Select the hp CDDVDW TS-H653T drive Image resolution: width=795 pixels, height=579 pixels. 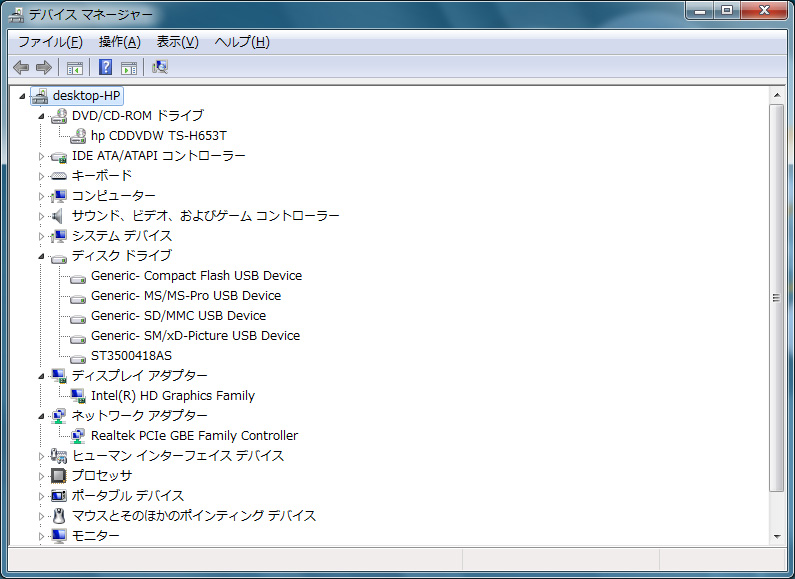point(158,135)
